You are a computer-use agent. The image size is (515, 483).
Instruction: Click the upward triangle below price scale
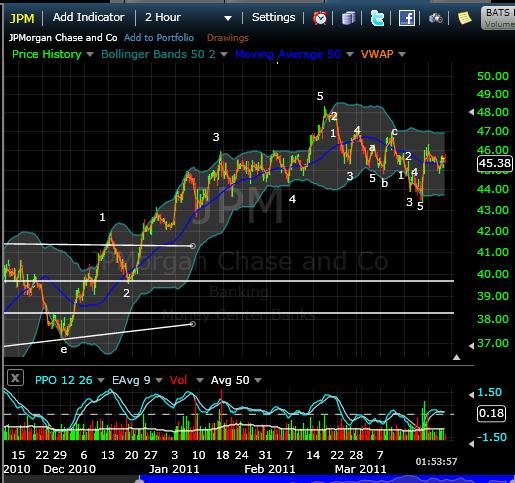tap(456, 357)
